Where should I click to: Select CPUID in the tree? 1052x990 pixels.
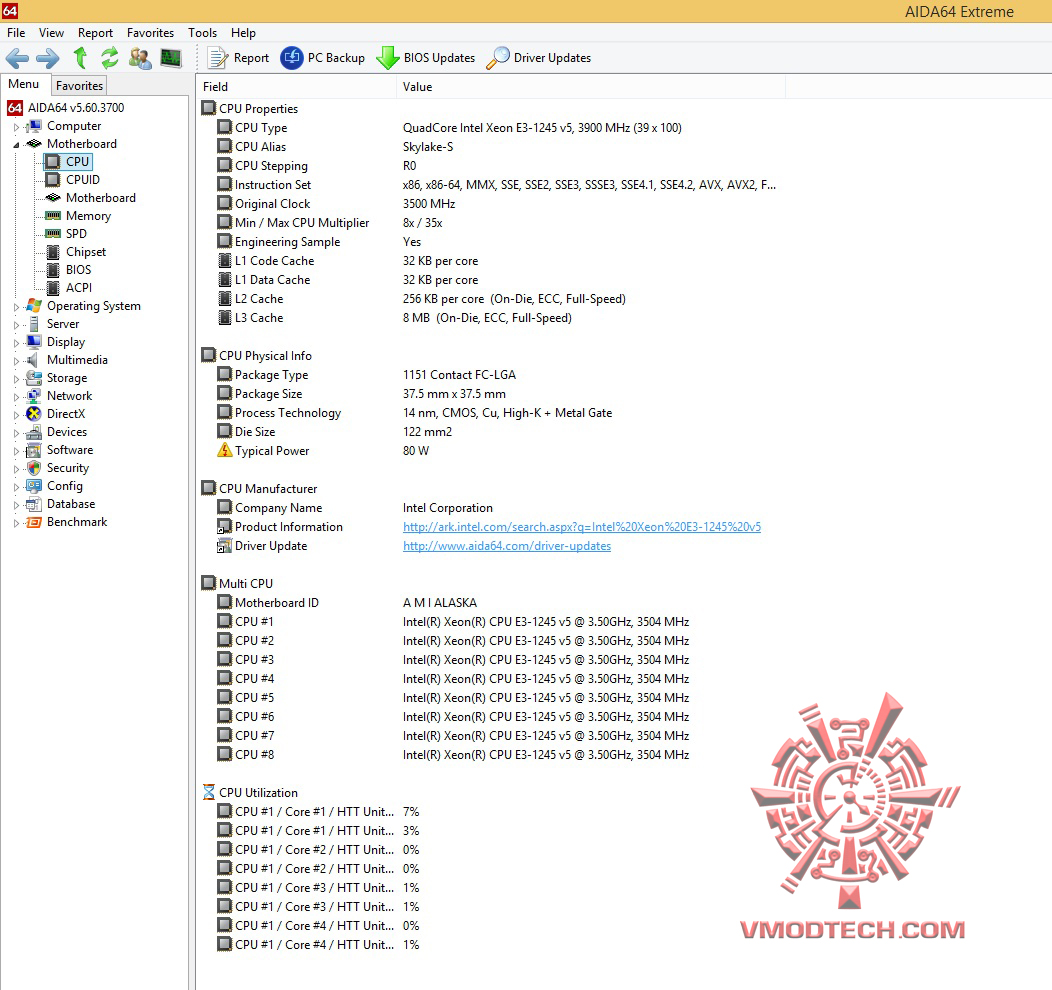(x=82, y=180)
